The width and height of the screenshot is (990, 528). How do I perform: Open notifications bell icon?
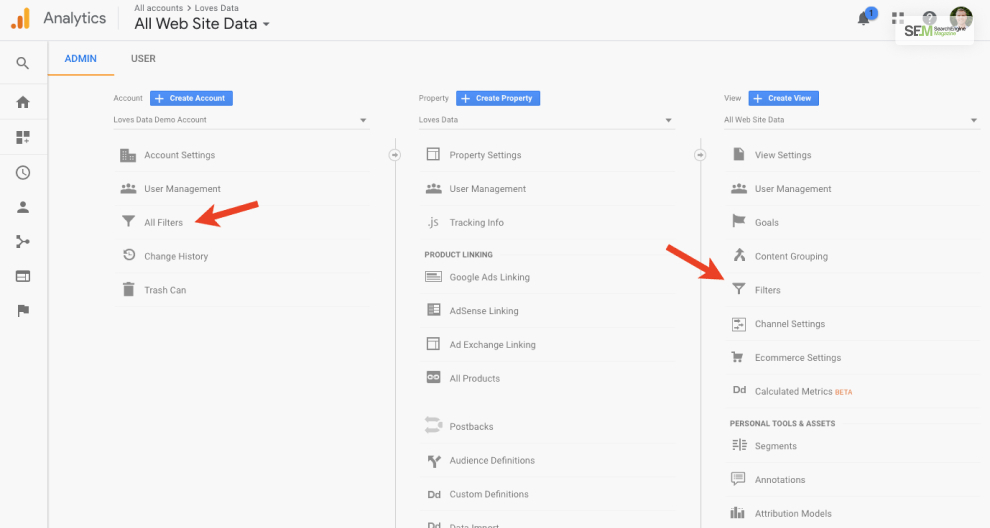click(863, 19)
